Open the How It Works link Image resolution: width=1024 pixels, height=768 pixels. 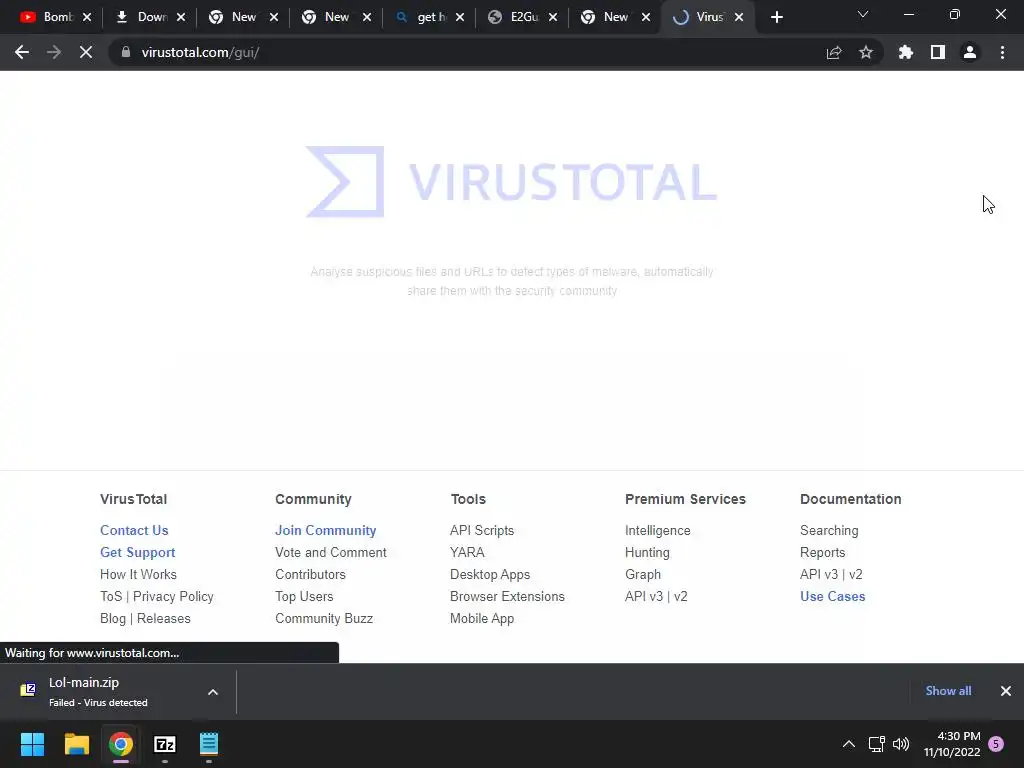pyautogui.click(x=138, y=575)
